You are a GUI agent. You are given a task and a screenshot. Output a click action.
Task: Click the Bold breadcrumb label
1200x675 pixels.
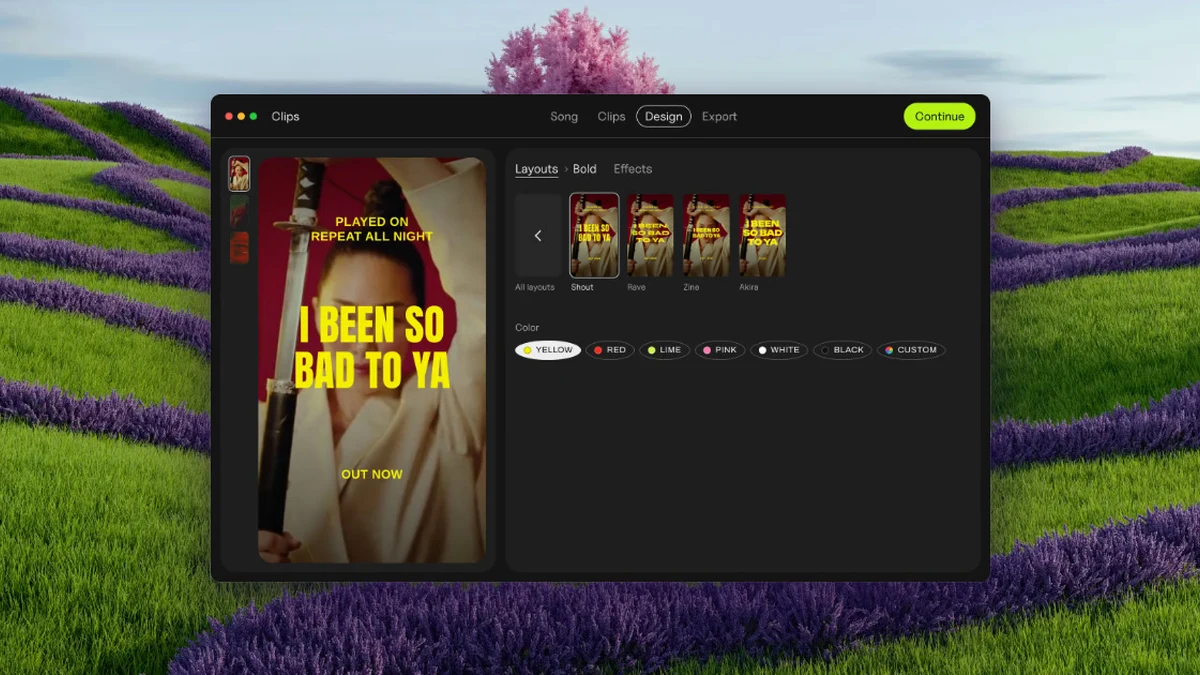(585, 169)
